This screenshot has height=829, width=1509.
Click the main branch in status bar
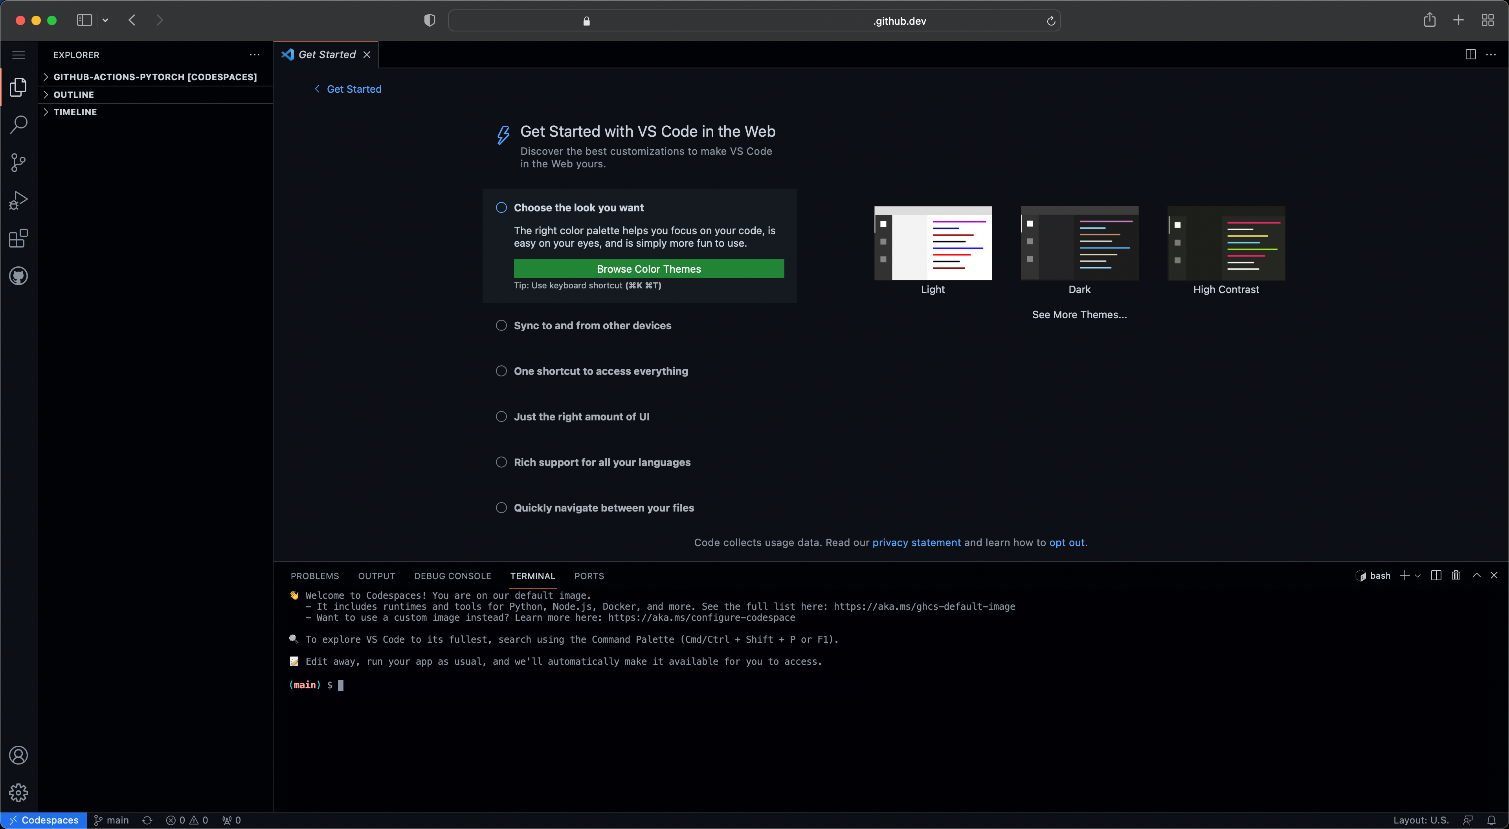[112, 820]
